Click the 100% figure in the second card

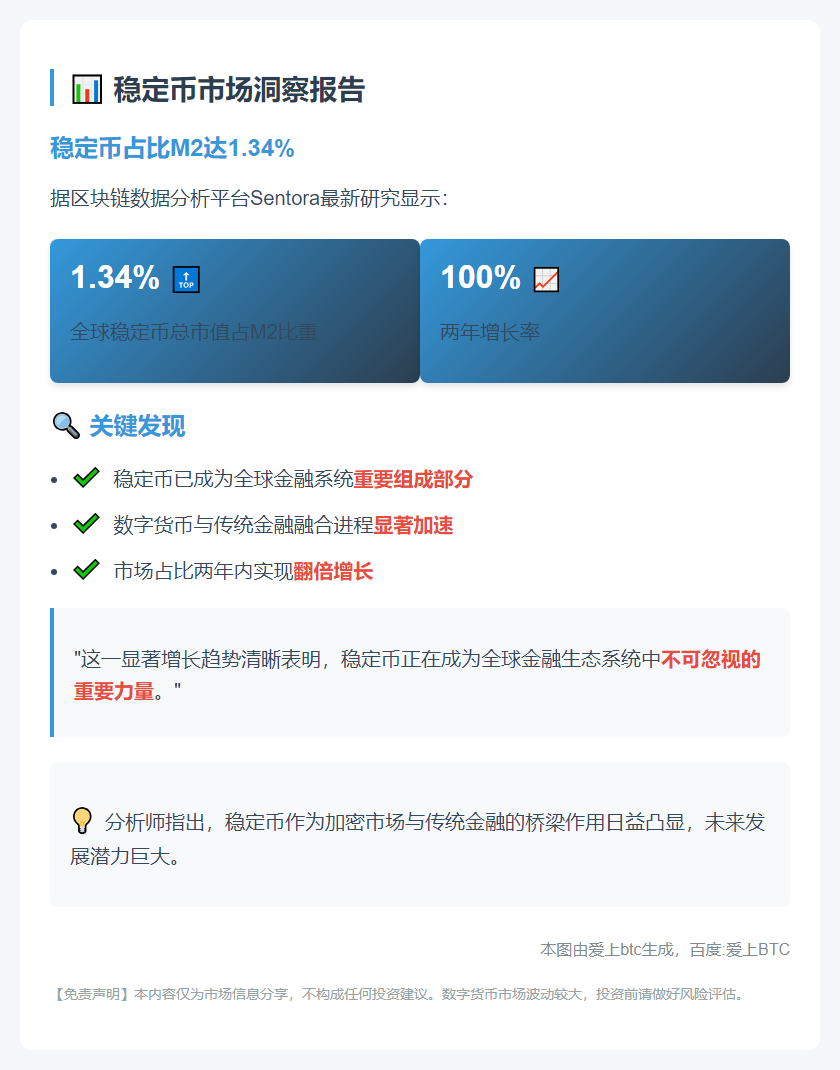pyautogui.click(x=480, y=278)
